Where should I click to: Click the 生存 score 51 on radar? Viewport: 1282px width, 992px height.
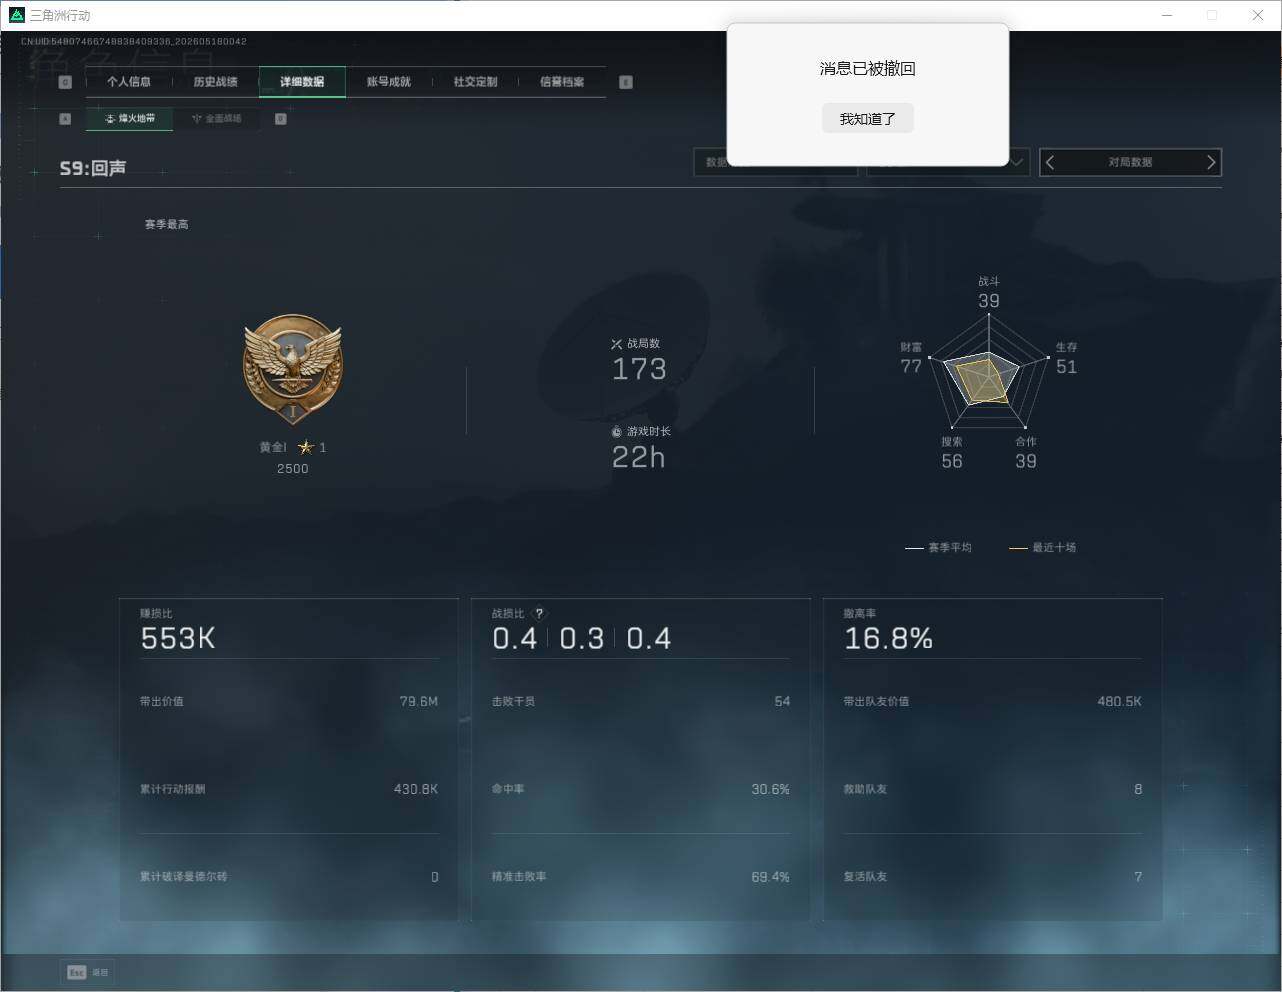coord(1067,367)
